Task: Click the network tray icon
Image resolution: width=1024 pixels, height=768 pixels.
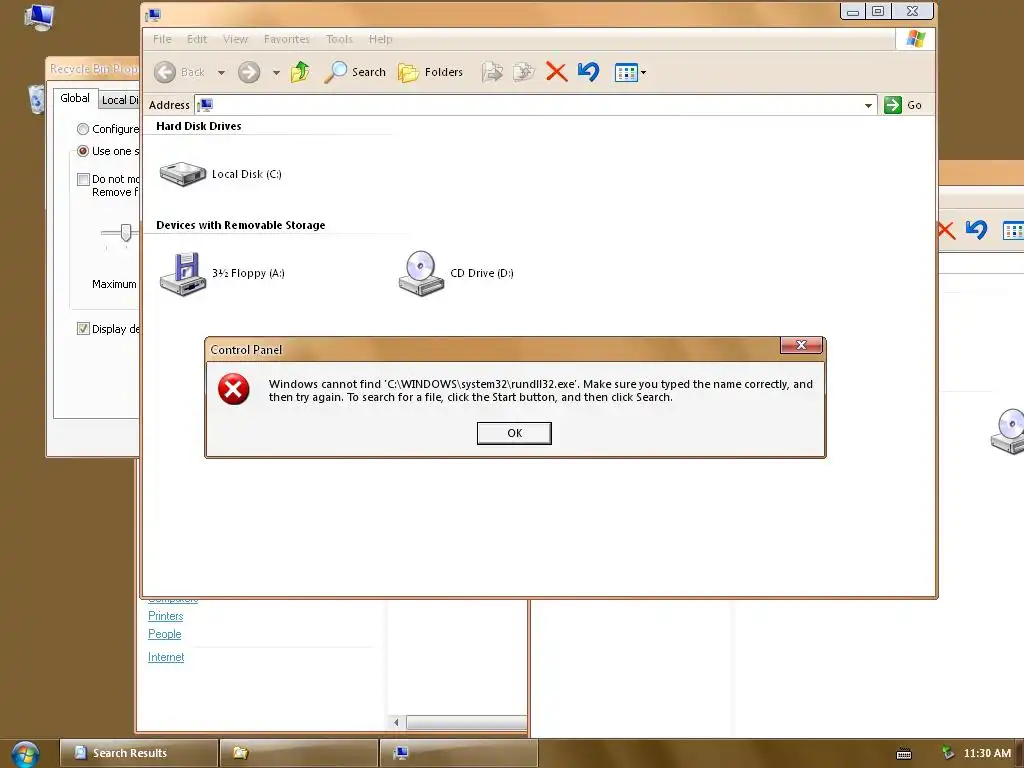Action: coord(947,753)
